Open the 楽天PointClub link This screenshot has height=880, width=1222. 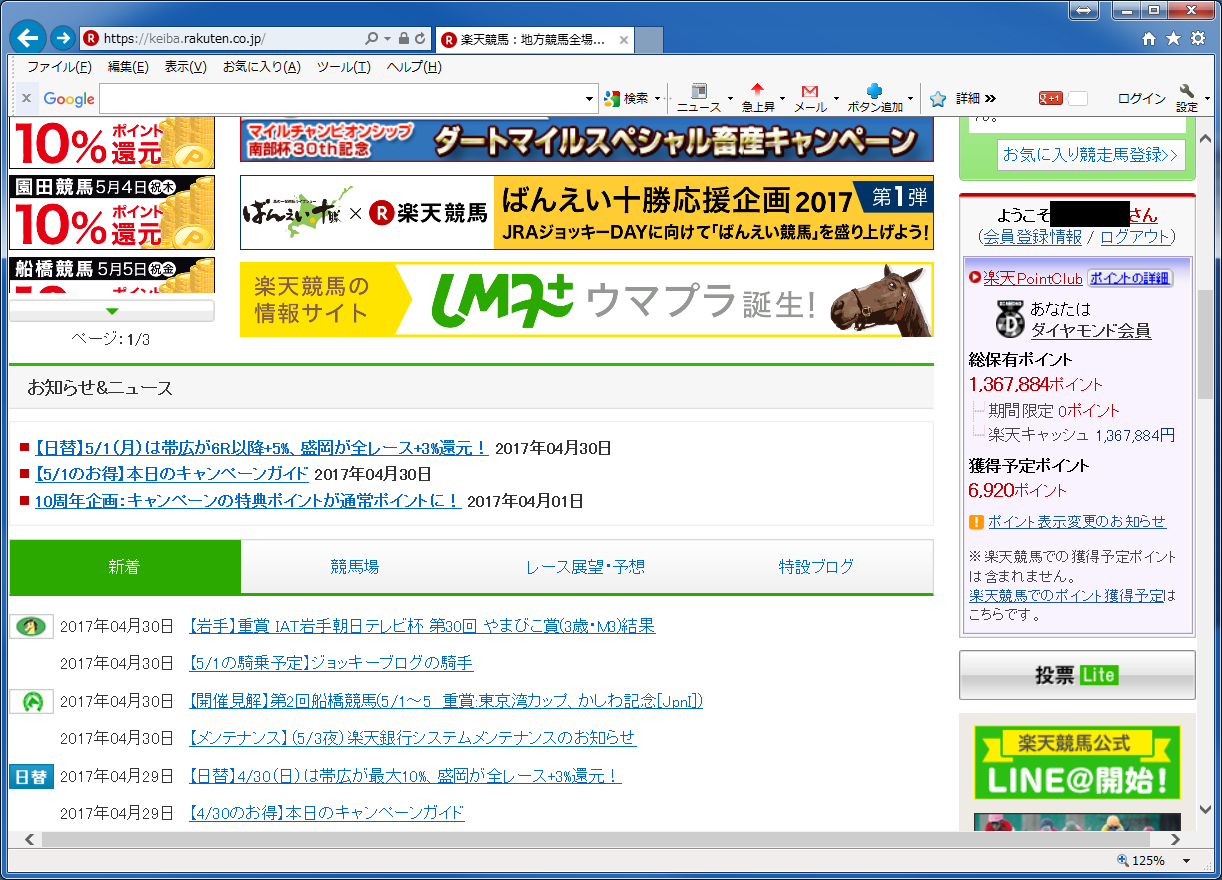click(1032, 278)
